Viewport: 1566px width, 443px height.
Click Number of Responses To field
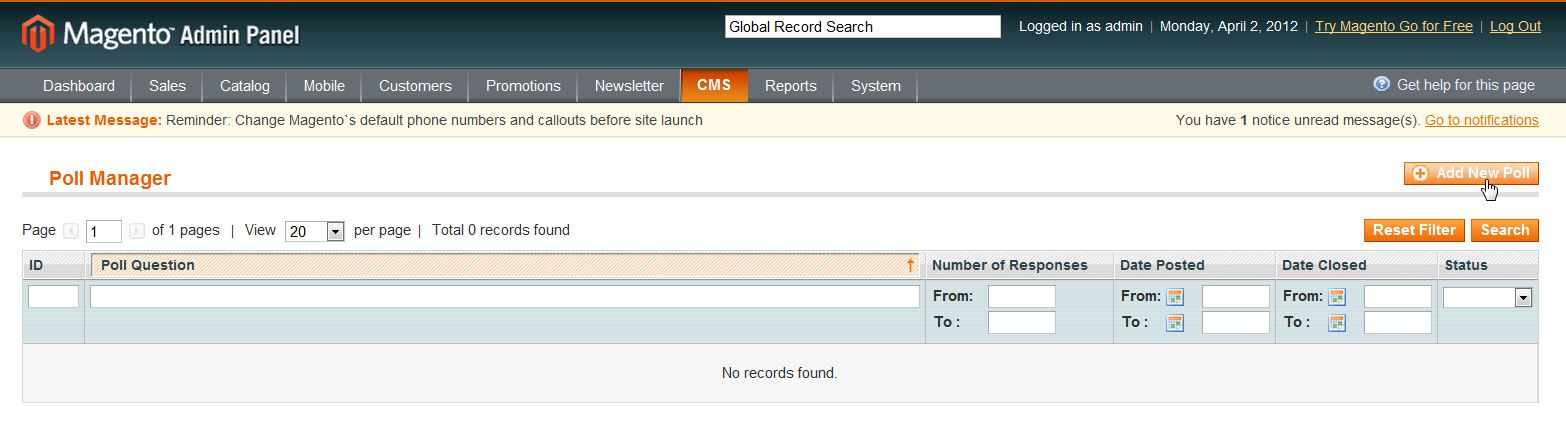coord(1022,322)
